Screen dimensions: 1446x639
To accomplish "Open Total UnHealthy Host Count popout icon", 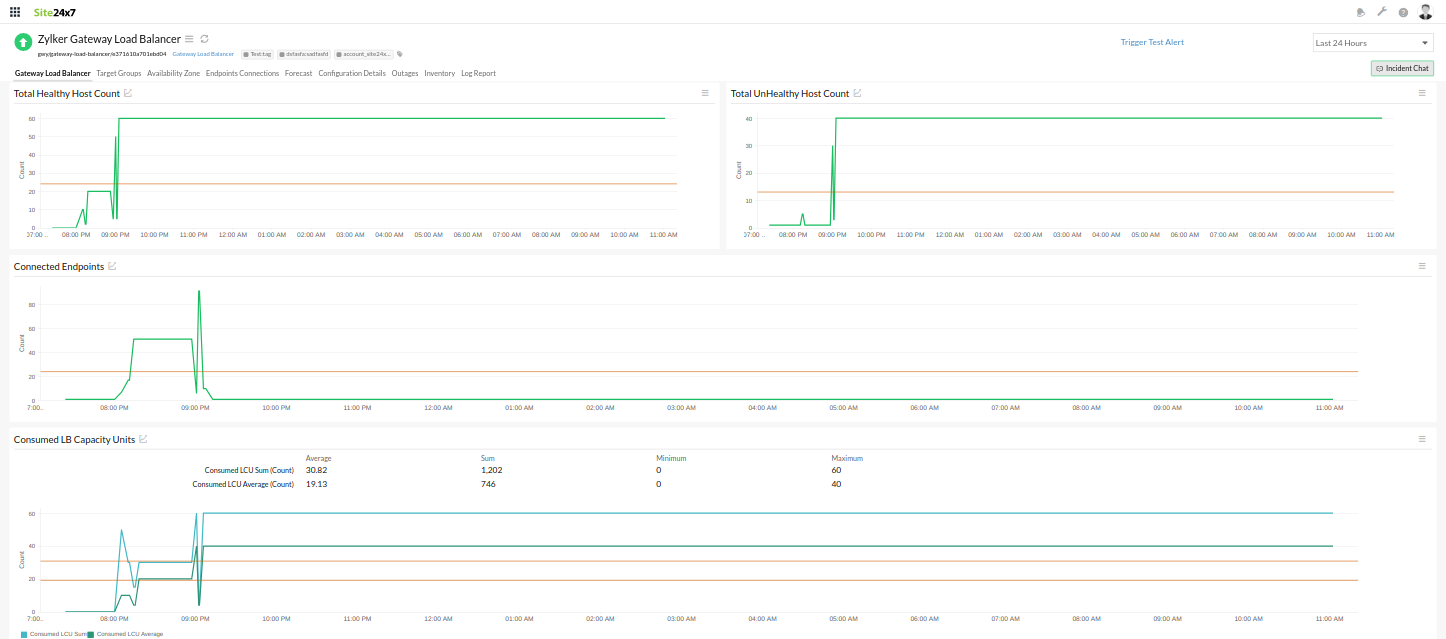I will (857, 93).
